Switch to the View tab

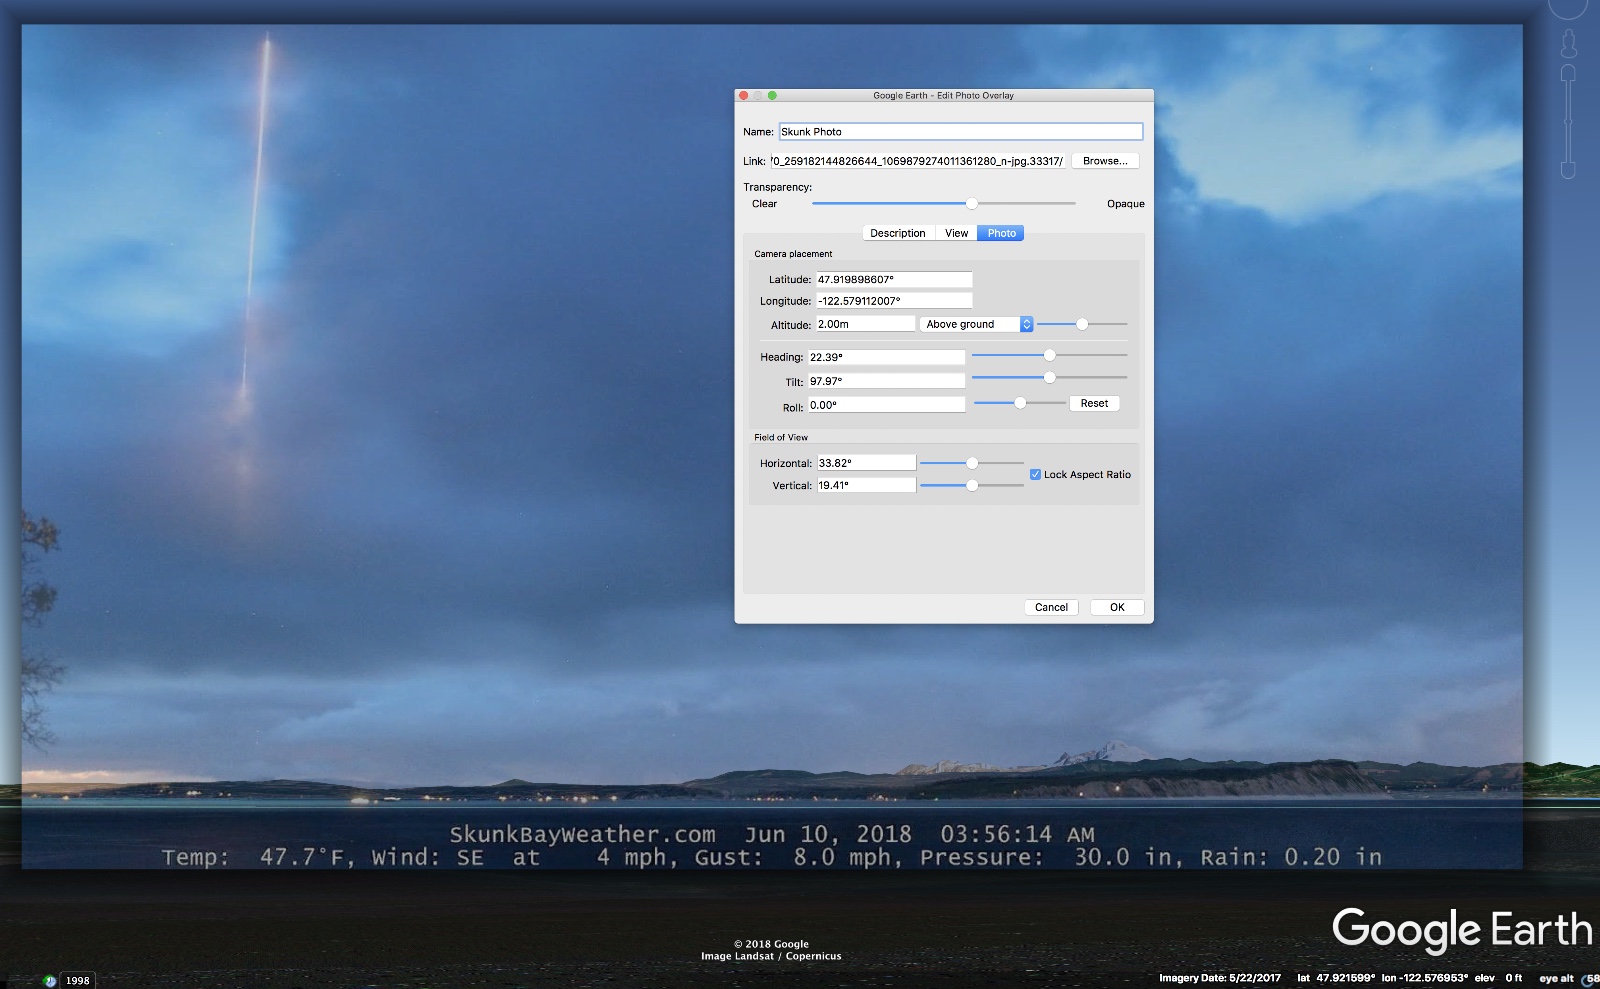click(956, 233)
